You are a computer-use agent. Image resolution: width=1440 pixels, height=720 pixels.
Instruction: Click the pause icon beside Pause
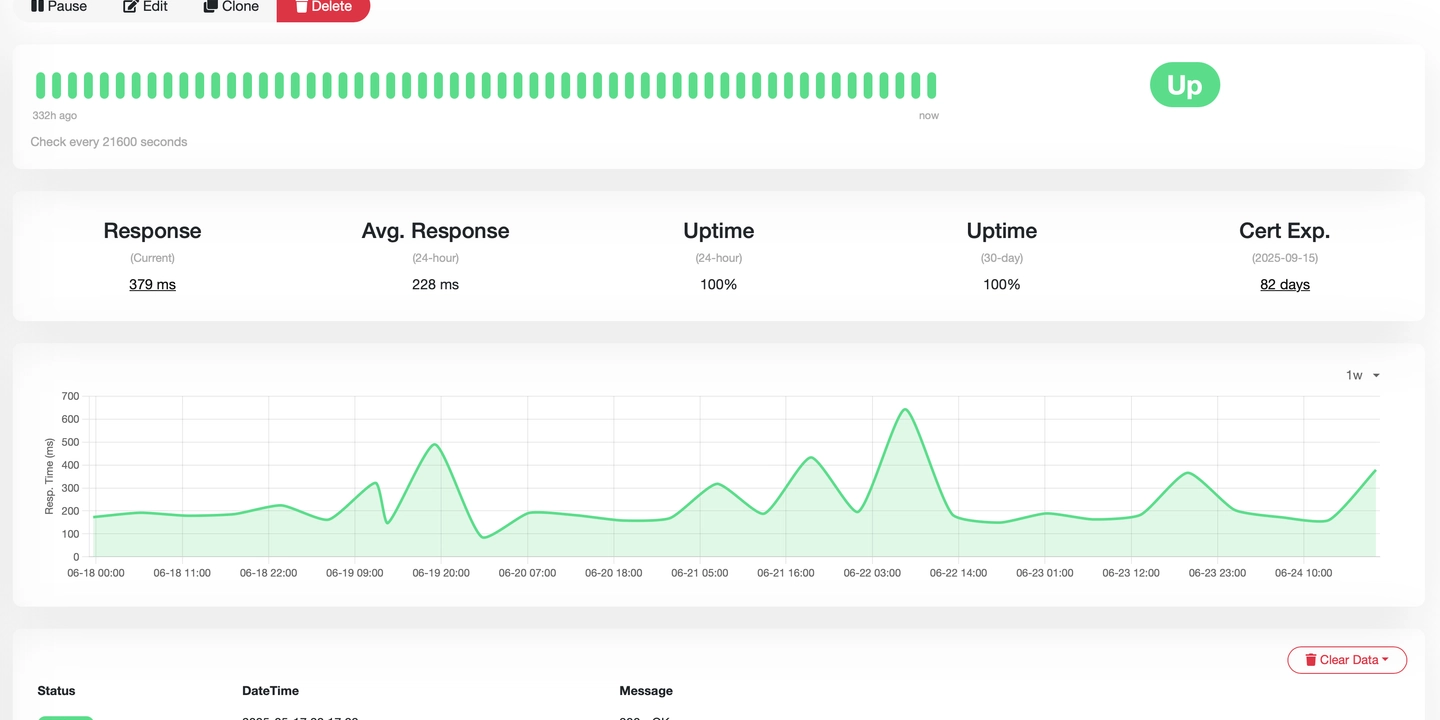[37, 7]
